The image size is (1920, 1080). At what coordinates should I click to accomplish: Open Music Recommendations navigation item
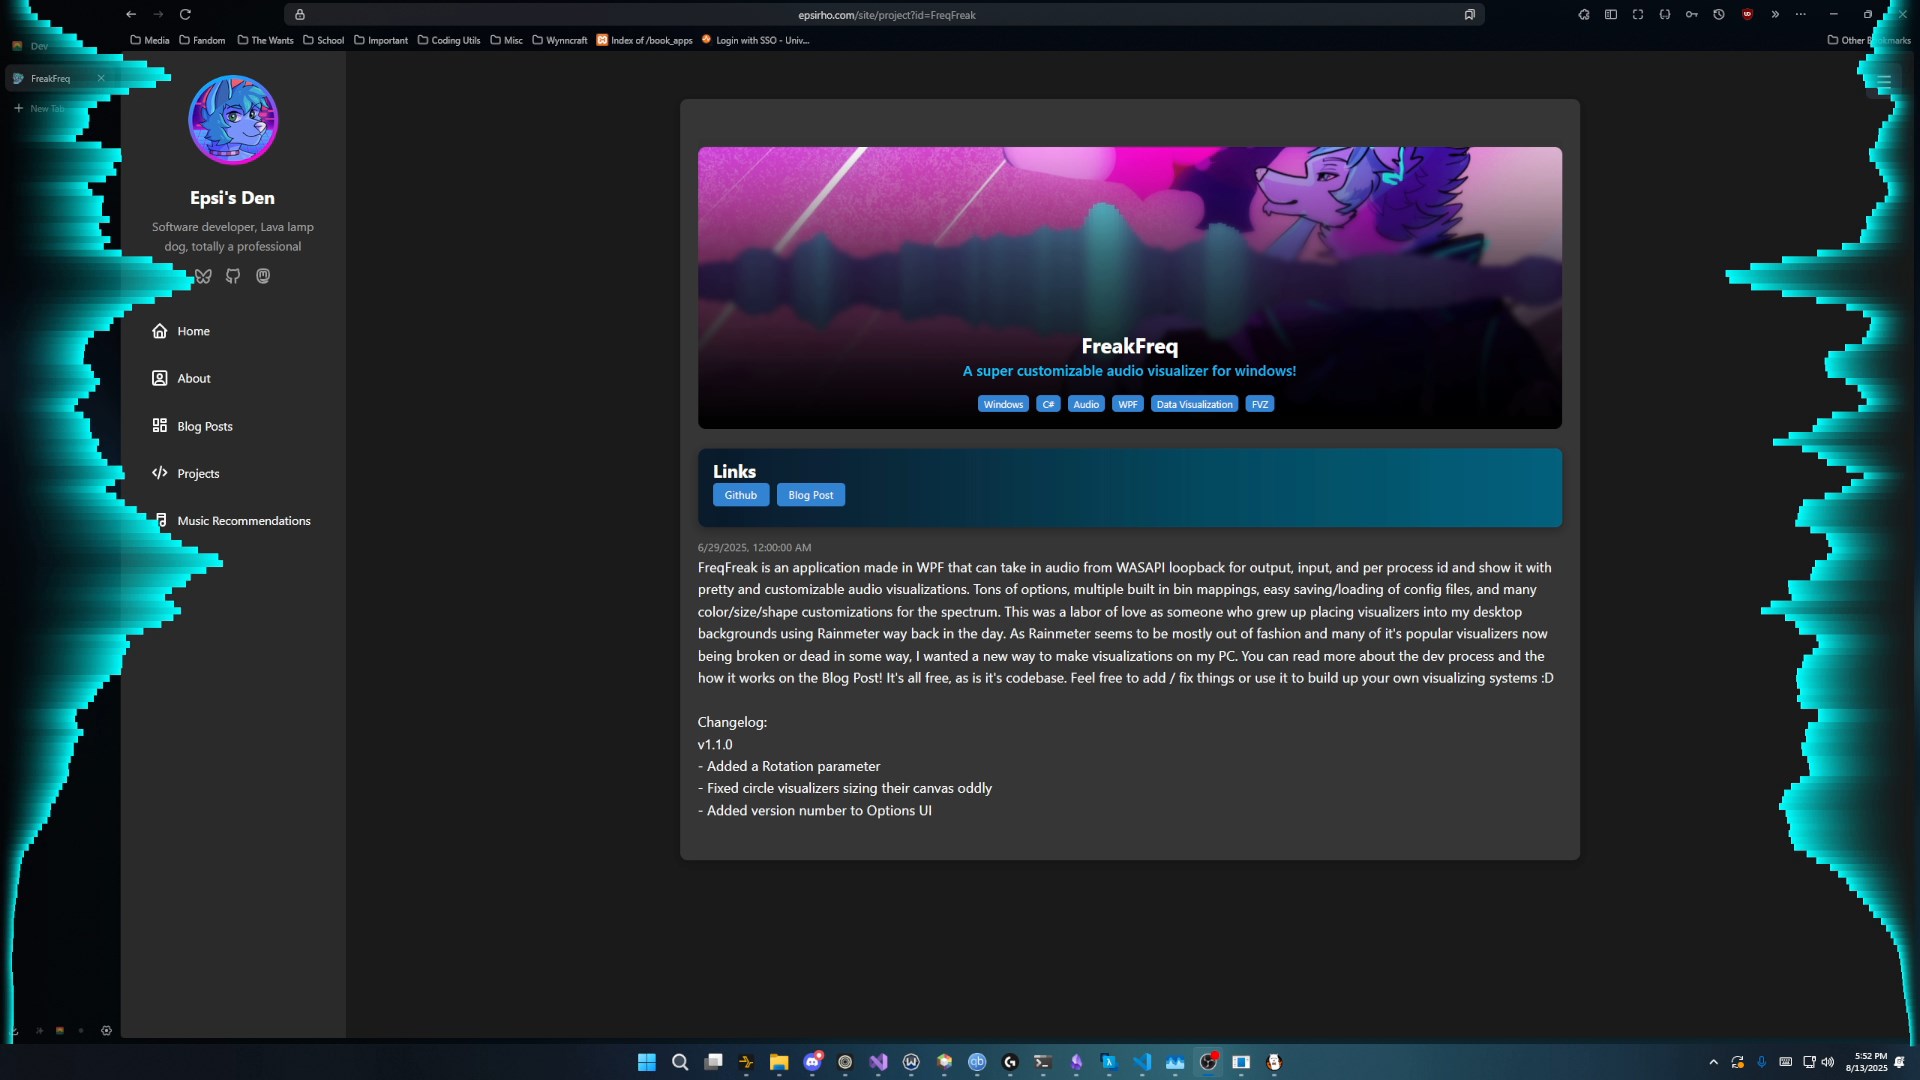point(243,521)
